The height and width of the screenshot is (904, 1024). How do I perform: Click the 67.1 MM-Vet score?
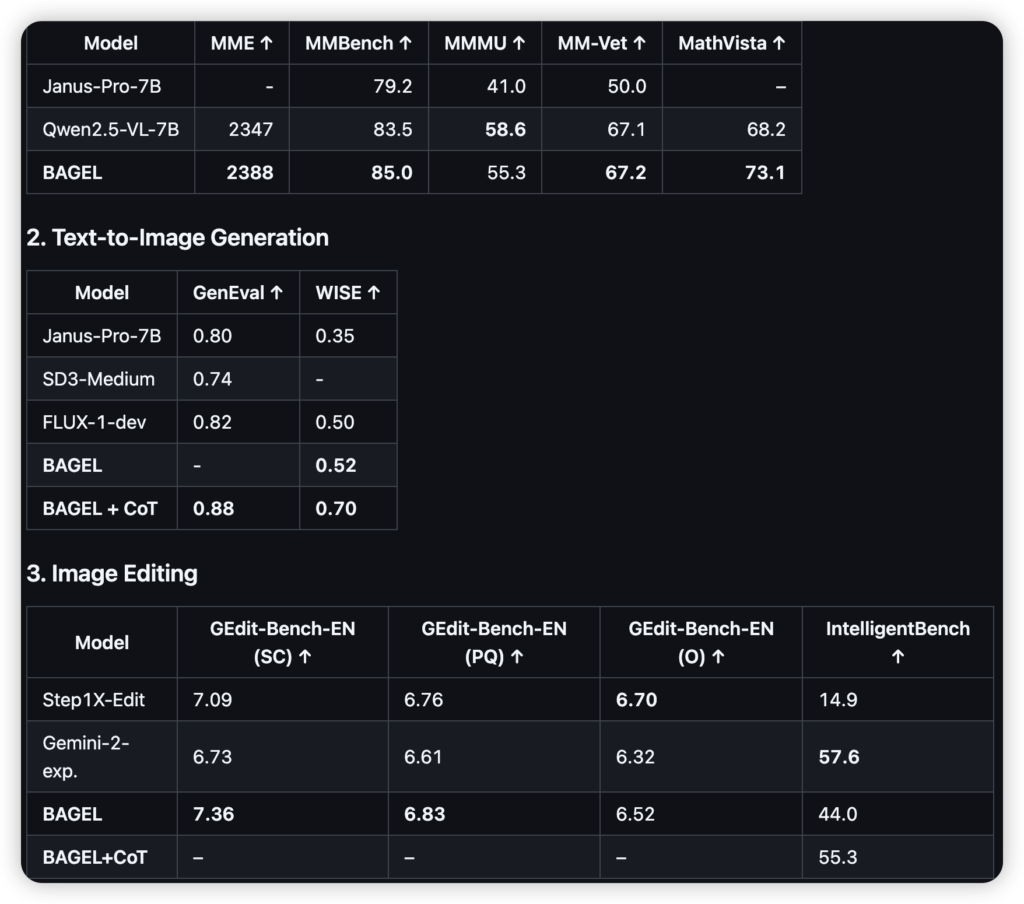627,129
